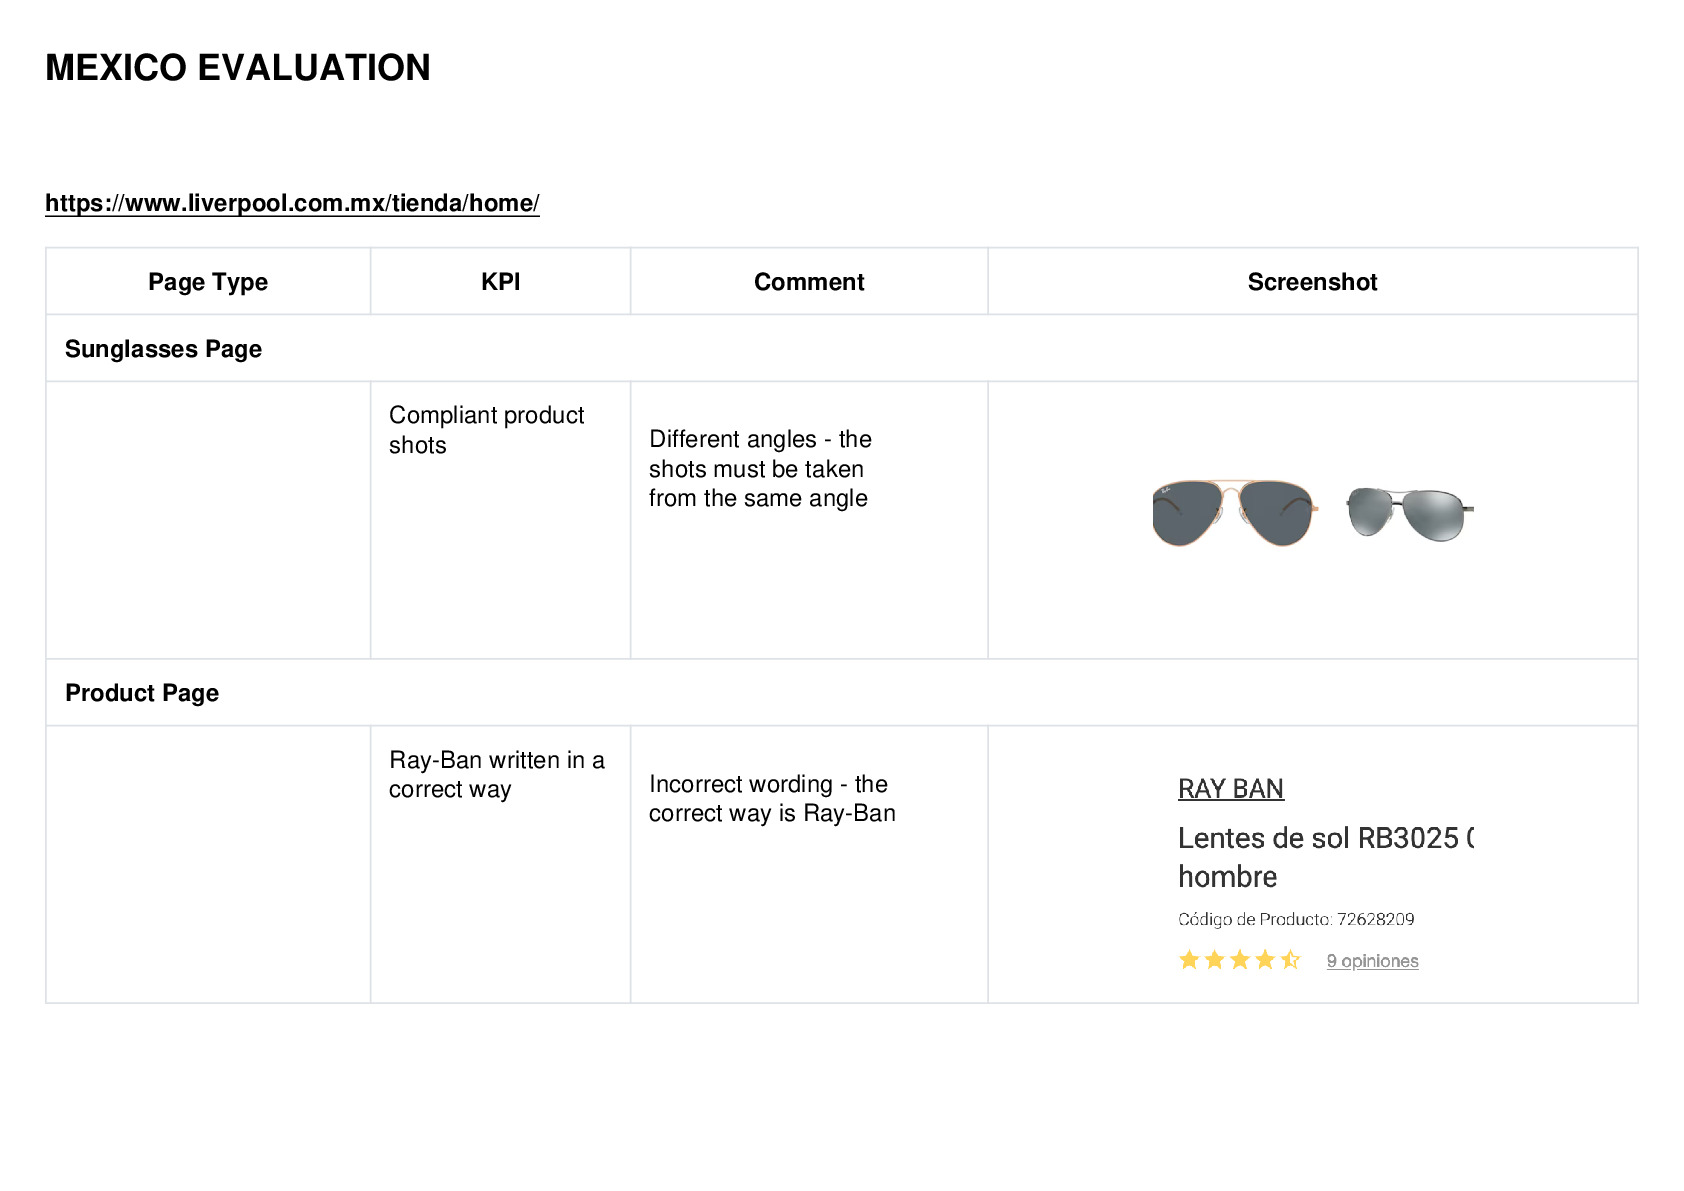This screenshot has height=1191, width=1684.
Task: Select the Sunglasses Page section row
Action: pyautogui.click(x=842, y=348)
